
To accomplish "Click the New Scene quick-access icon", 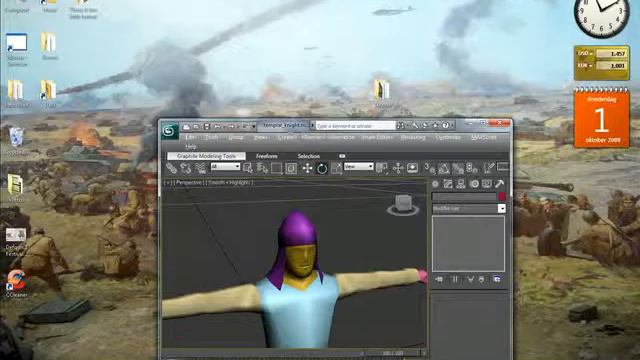I will tap(186, 127).
